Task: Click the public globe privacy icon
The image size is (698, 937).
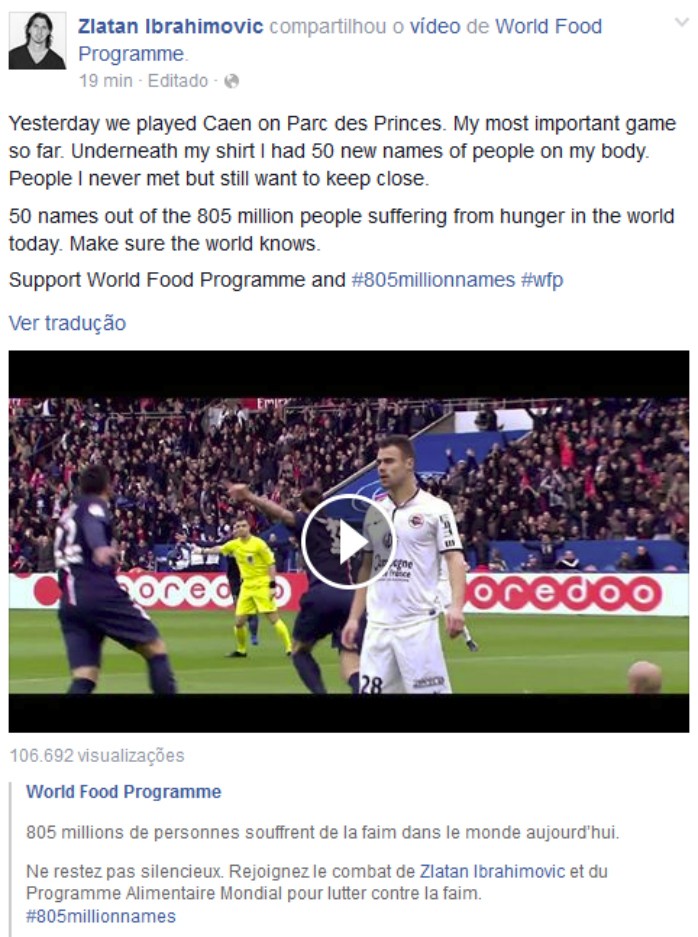Action: click(x=231, y=81)
